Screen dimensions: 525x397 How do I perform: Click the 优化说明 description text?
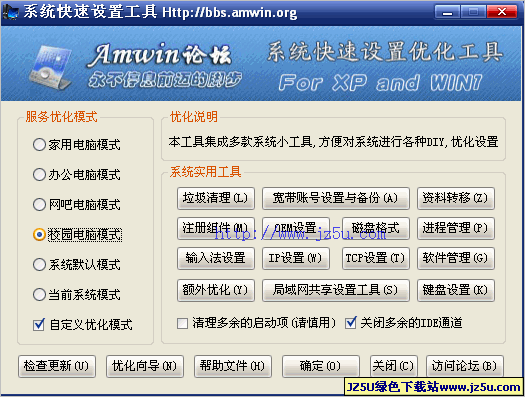click(x=333, y=142)
